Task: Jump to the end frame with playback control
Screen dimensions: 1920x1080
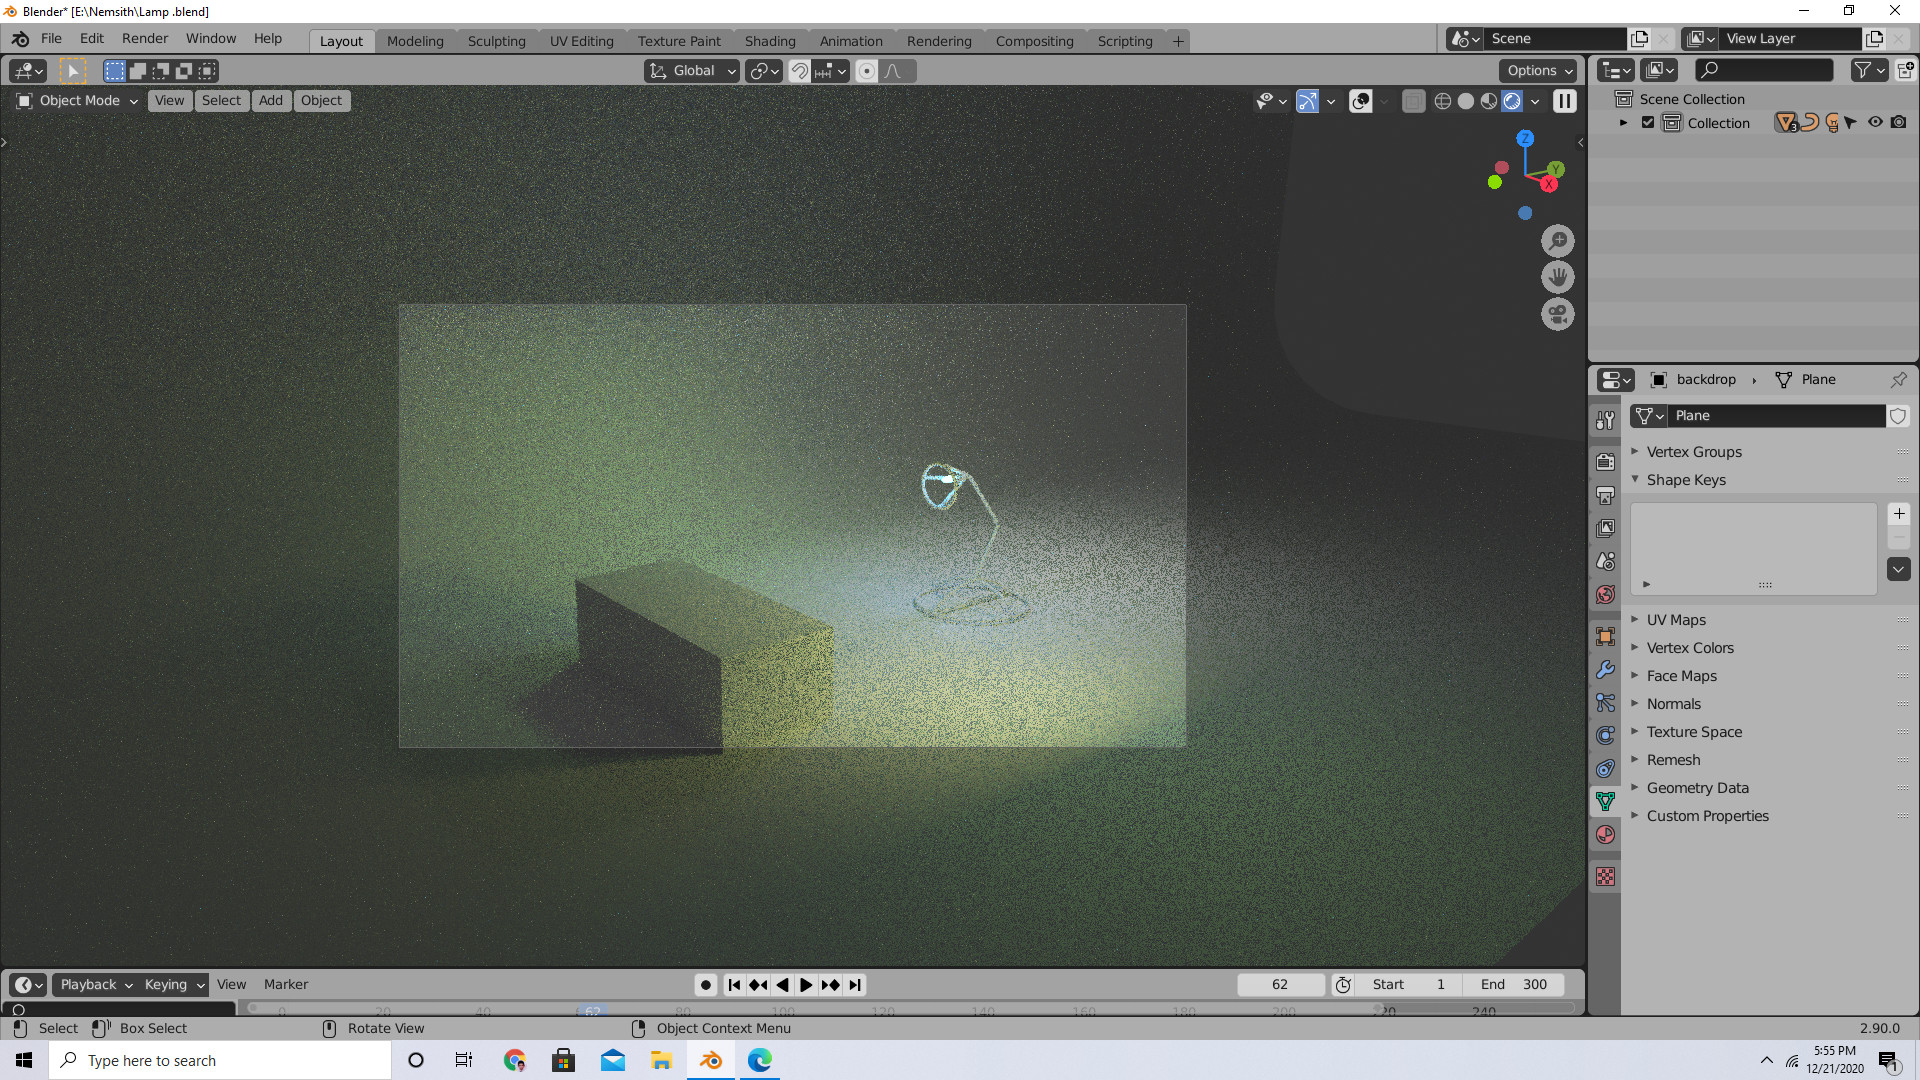Action: (855, 984)
